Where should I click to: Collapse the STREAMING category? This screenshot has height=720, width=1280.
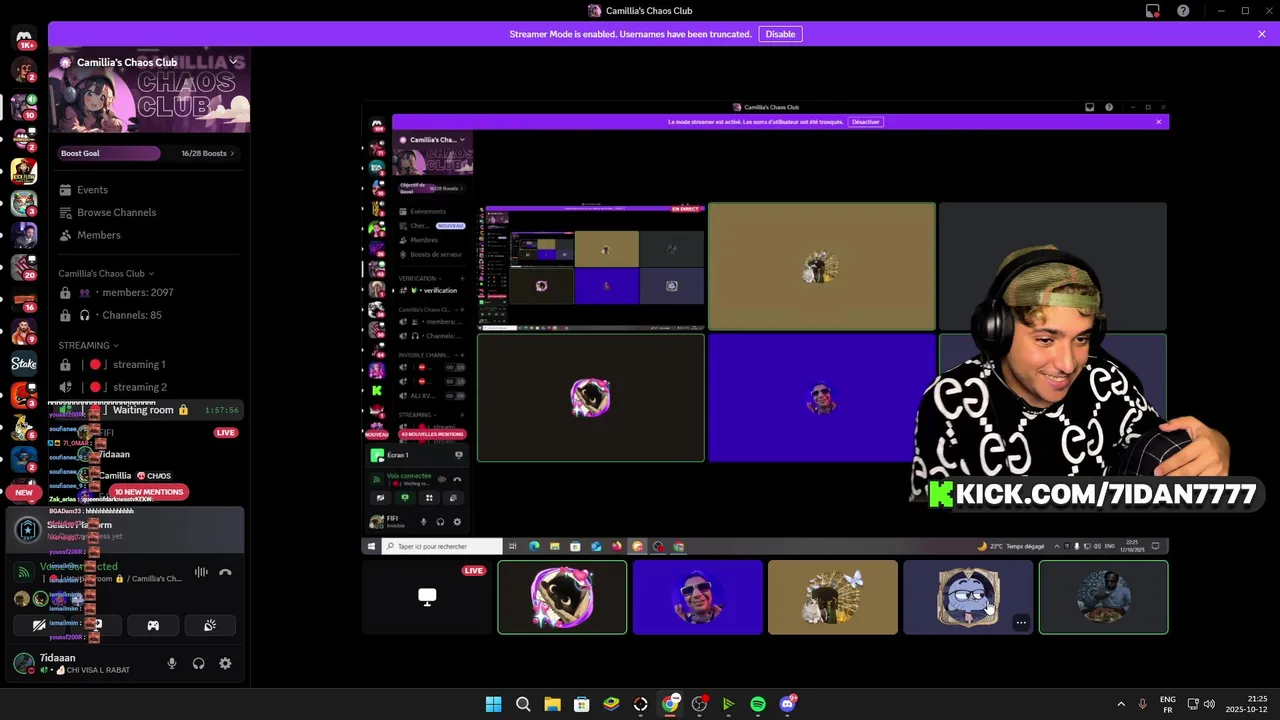coord(88,345)
